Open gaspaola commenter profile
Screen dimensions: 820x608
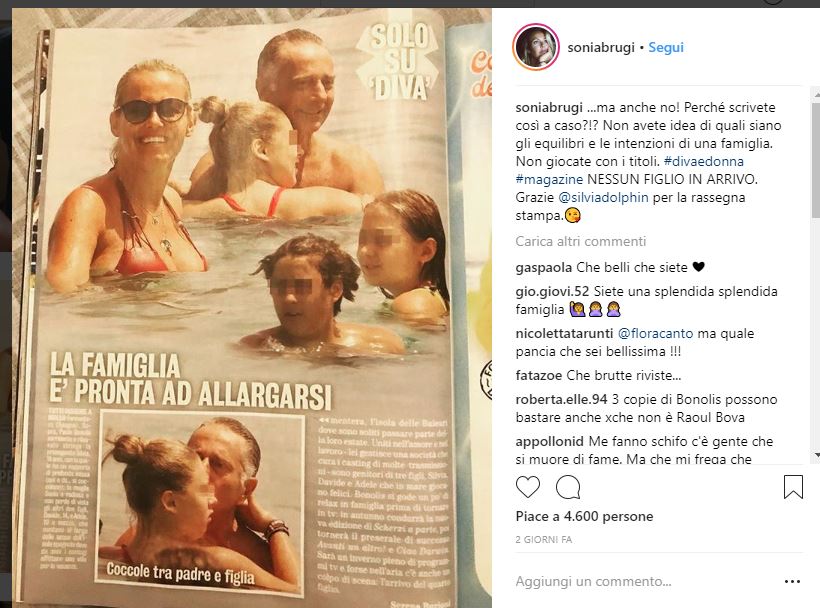[x=543, y=268]
